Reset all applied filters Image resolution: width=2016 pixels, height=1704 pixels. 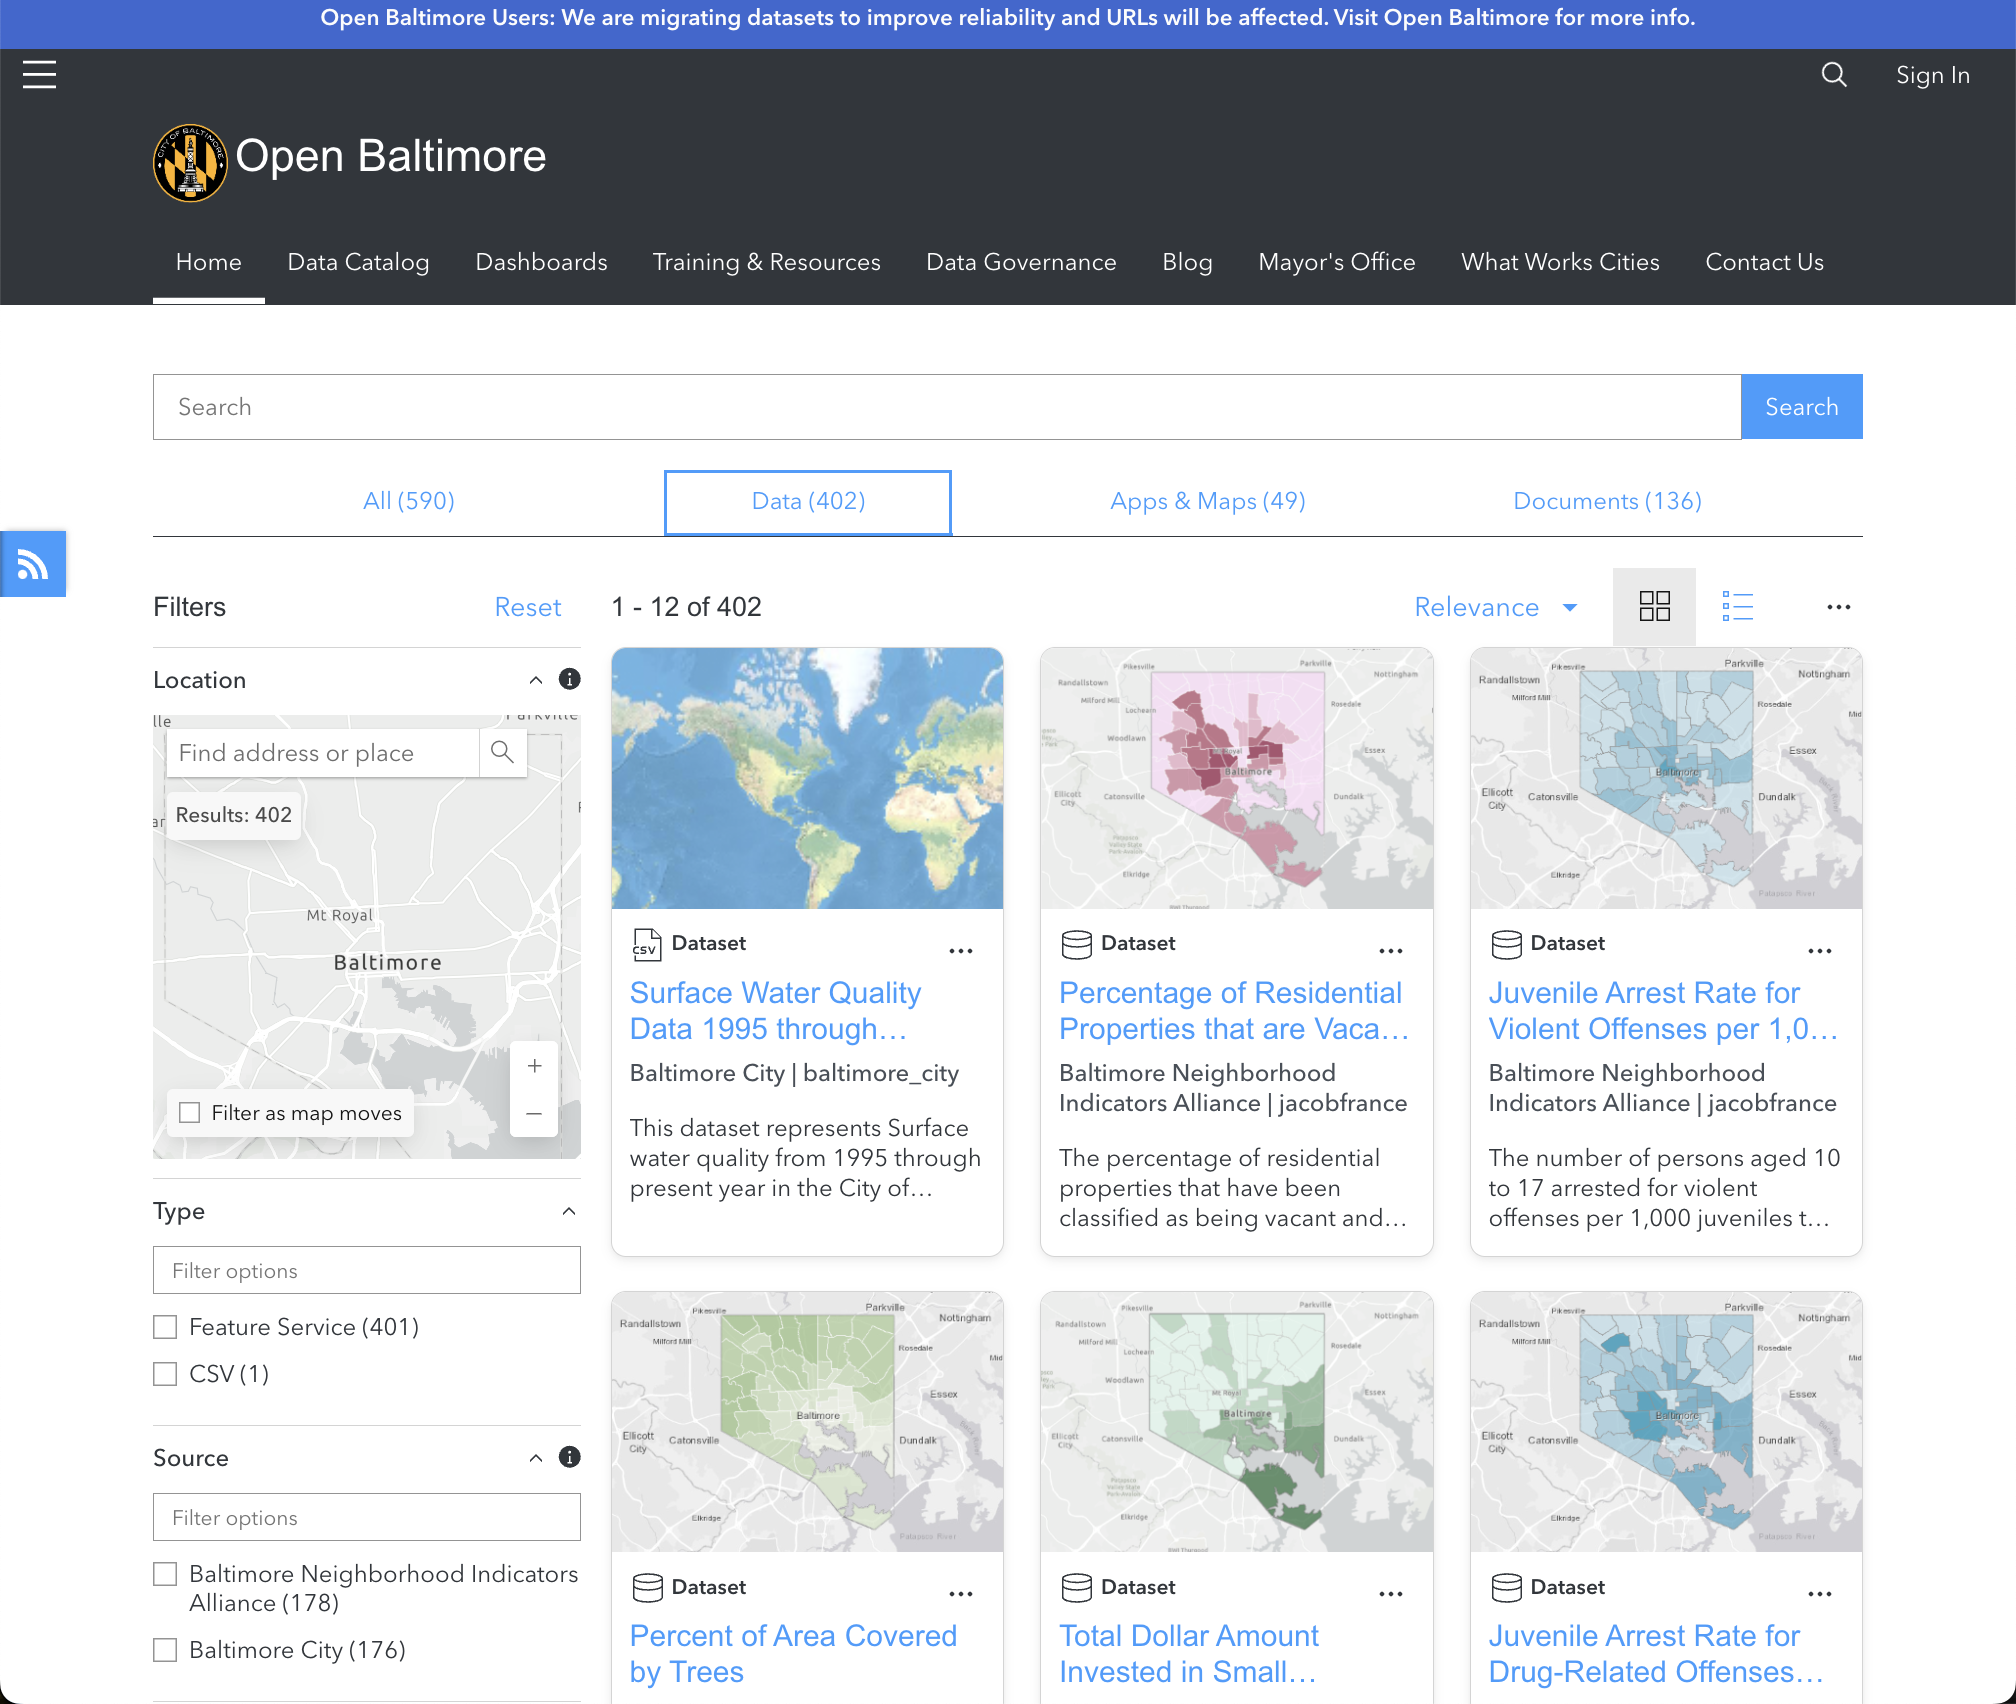pos(527,607)
